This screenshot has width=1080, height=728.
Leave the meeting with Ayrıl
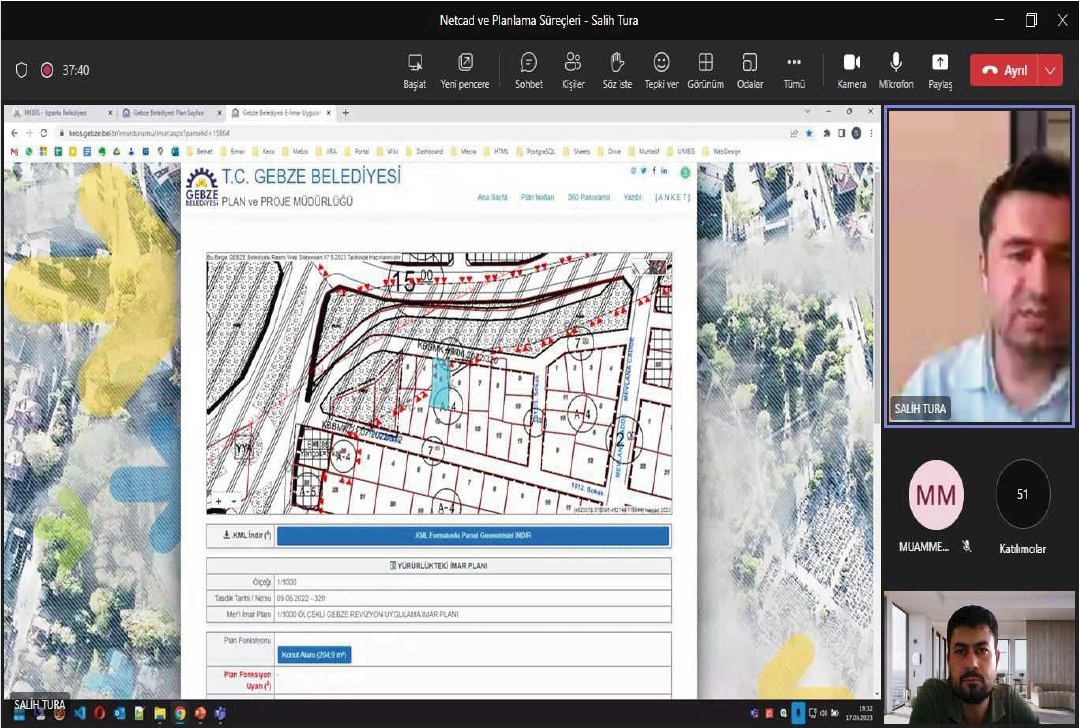click(1005, 70)
